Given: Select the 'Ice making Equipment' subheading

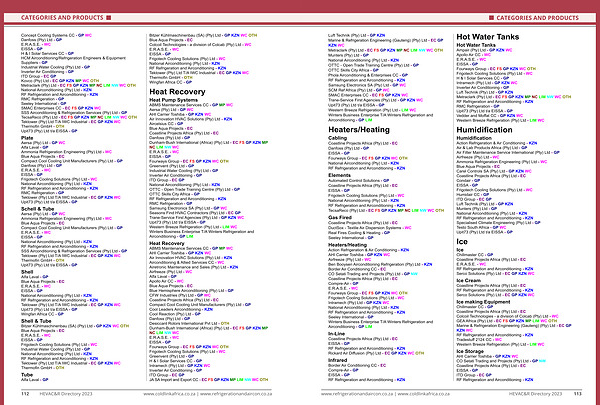Looking at the screenshot, I should pos(483,302).
